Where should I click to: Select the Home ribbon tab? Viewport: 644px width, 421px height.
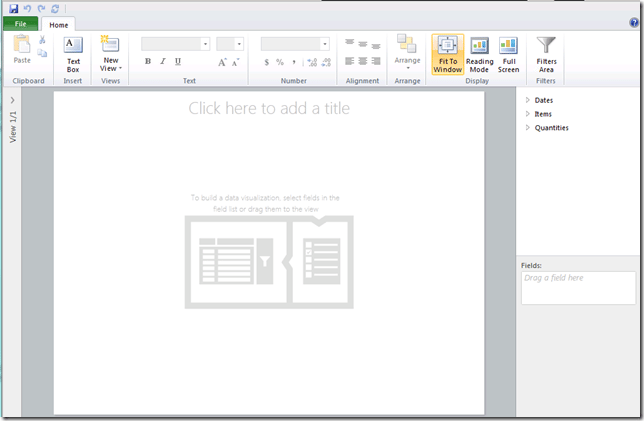coord(59,24)
